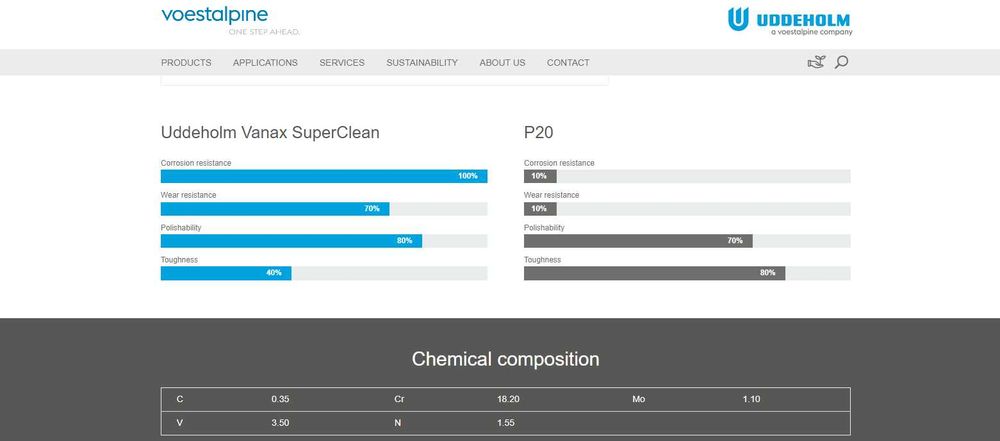Open search with the magnifier icon

841,62
